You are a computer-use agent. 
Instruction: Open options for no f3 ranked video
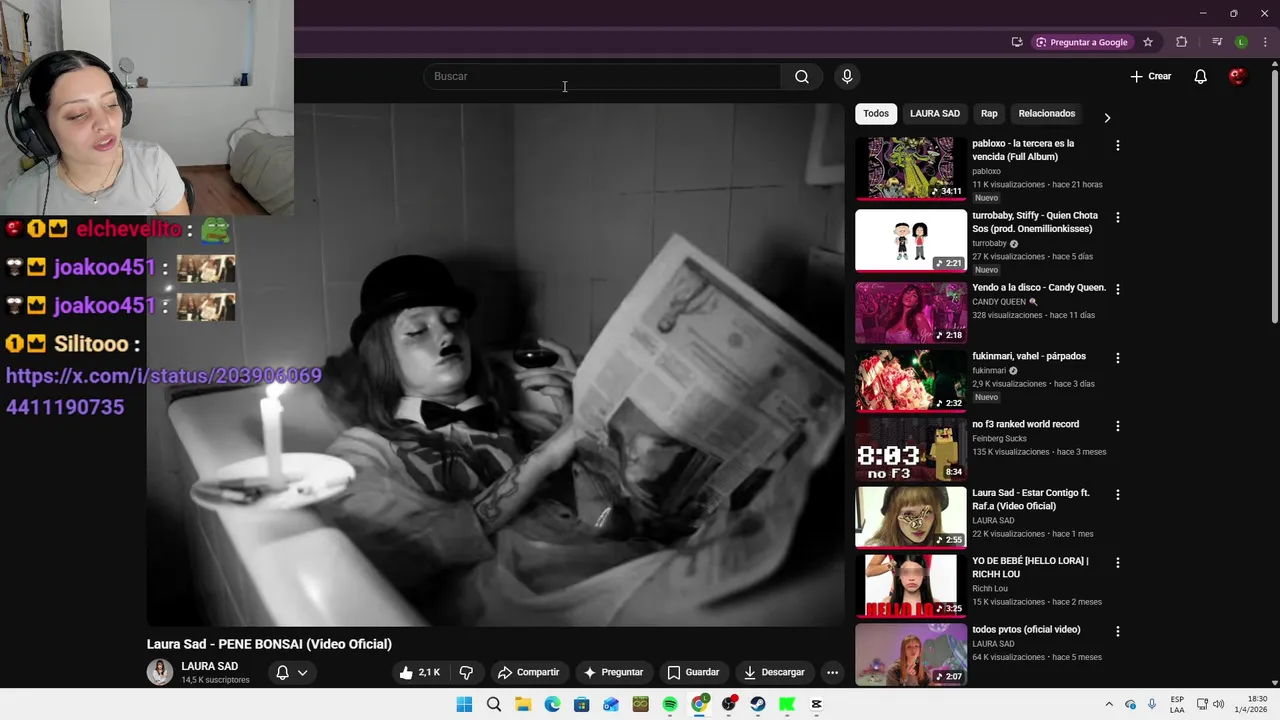tap(1118, 426)
